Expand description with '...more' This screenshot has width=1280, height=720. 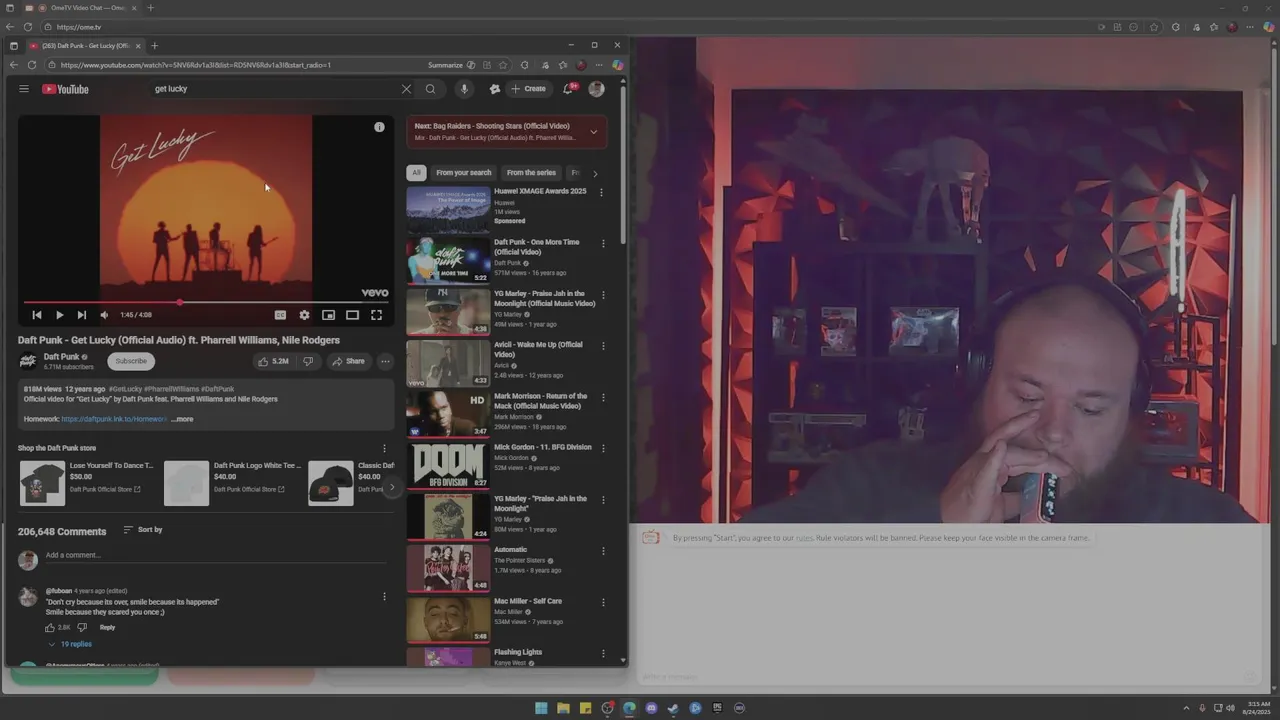[182, 419]
